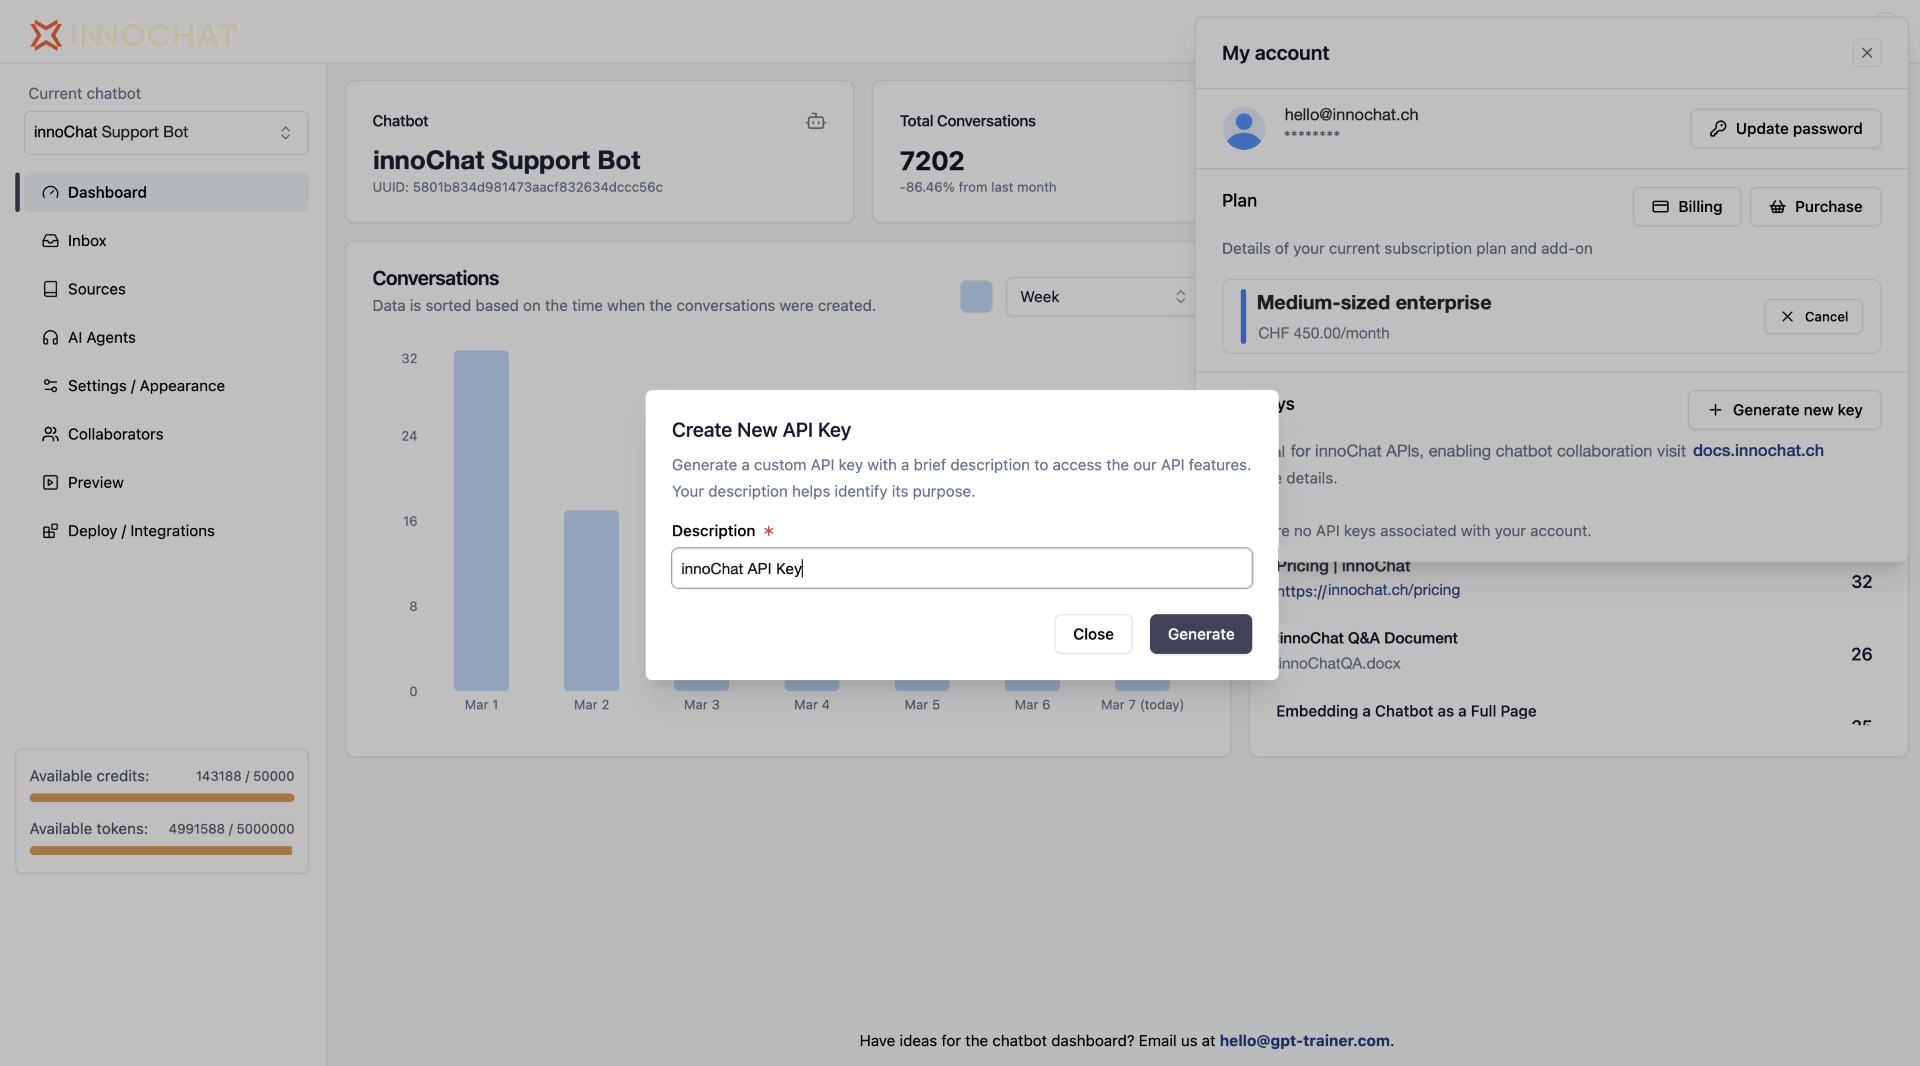Click Mar 7 (today) axis label

click(x=1142, y=705)
